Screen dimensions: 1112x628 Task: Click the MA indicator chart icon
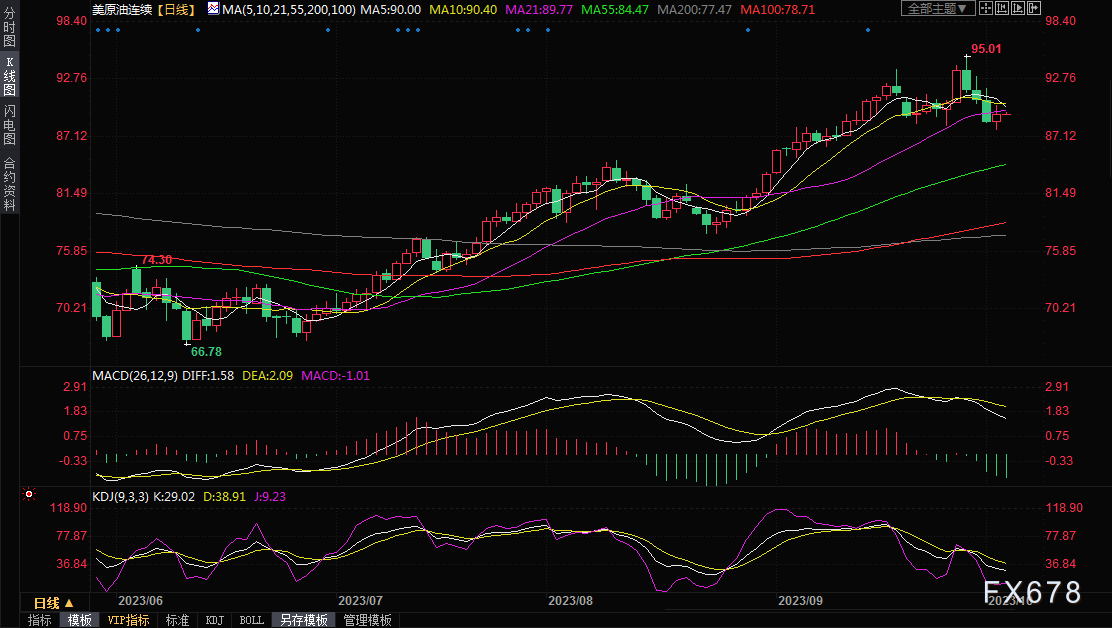(214, 8)
